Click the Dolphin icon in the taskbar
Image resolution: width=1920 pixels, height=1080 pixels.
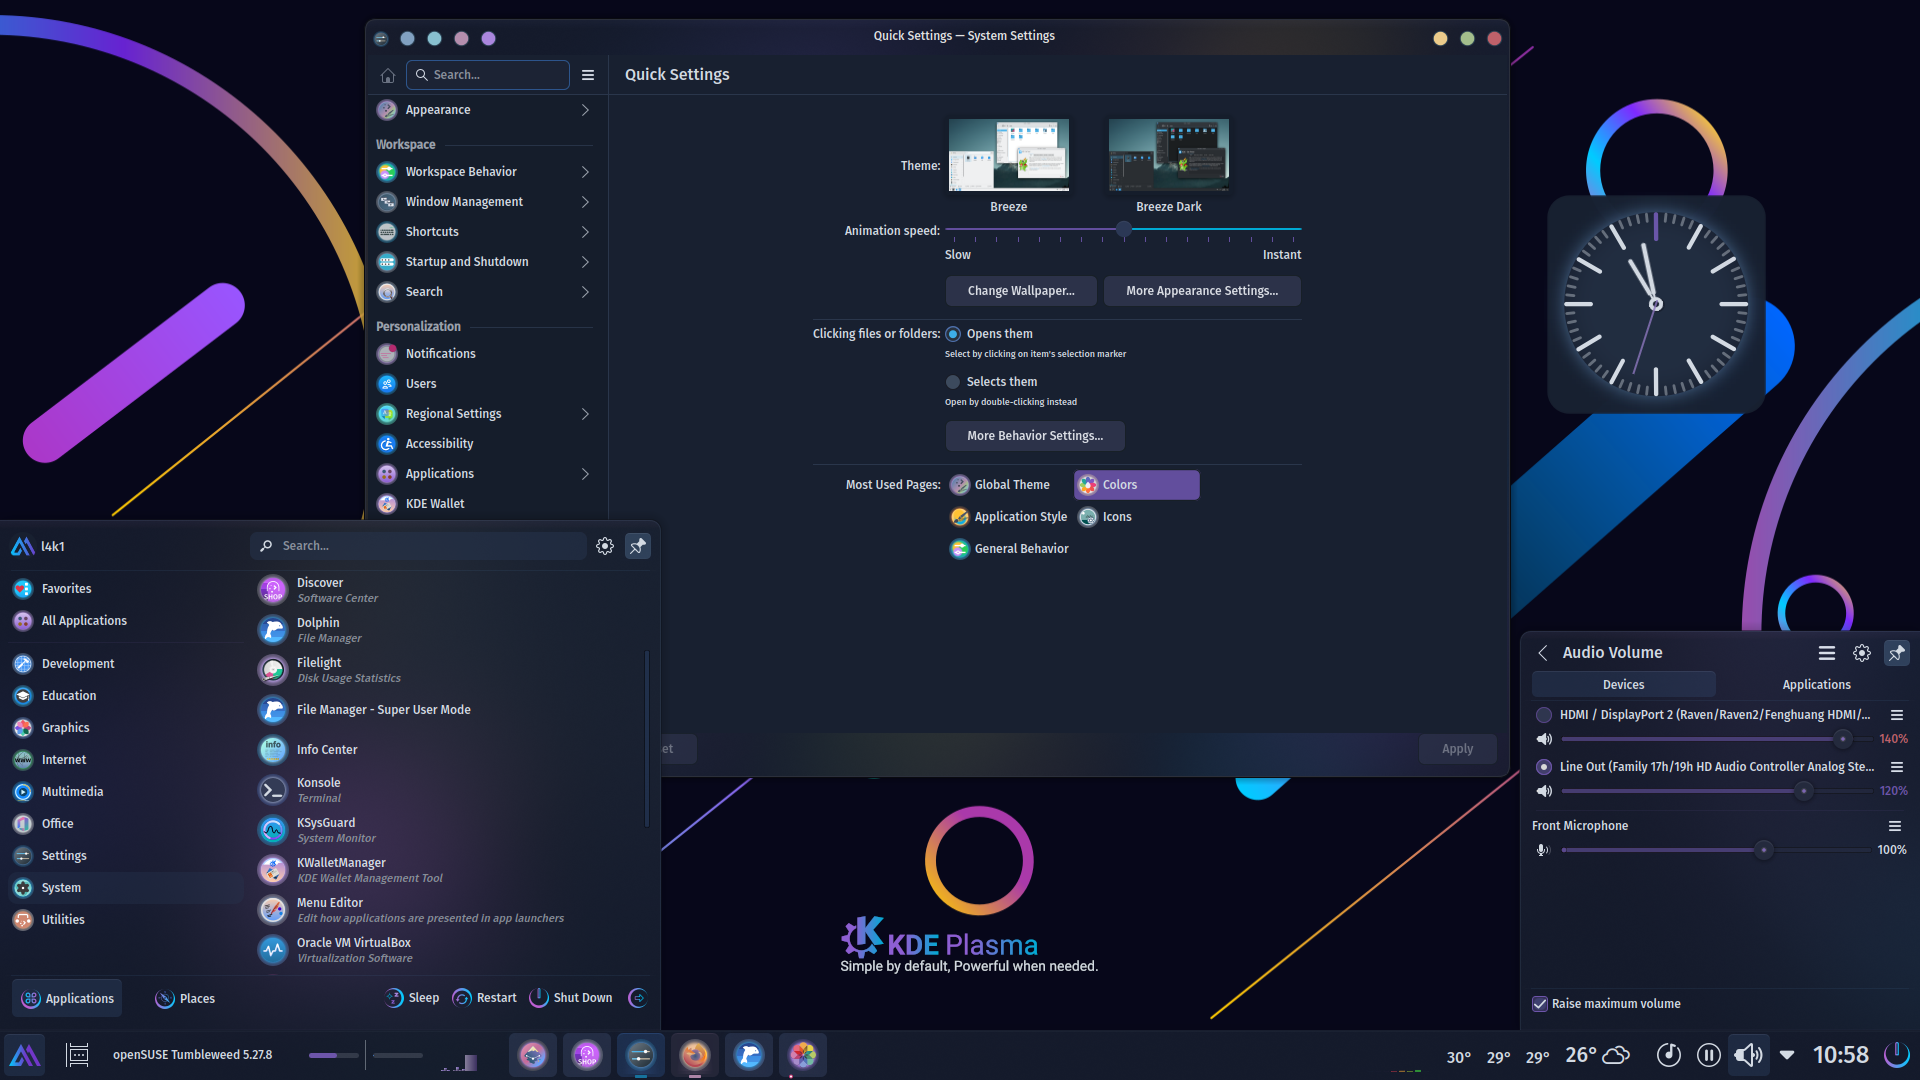coord(749,1055)
